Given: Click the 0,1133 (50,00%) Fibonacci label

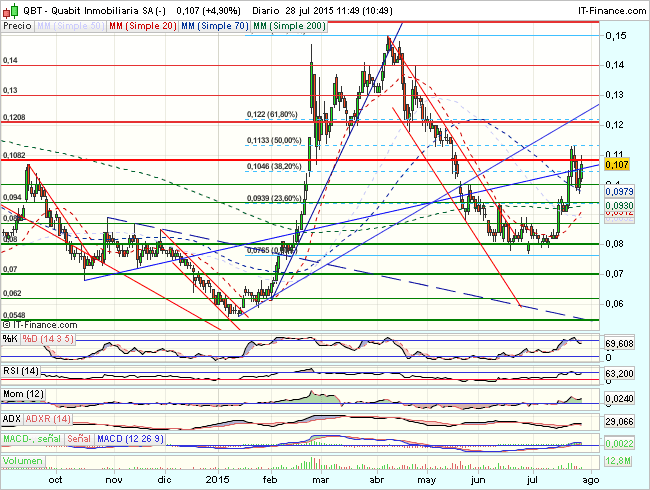Looking at the screenshot, I should pyautogui.click(x=274, y=141).
